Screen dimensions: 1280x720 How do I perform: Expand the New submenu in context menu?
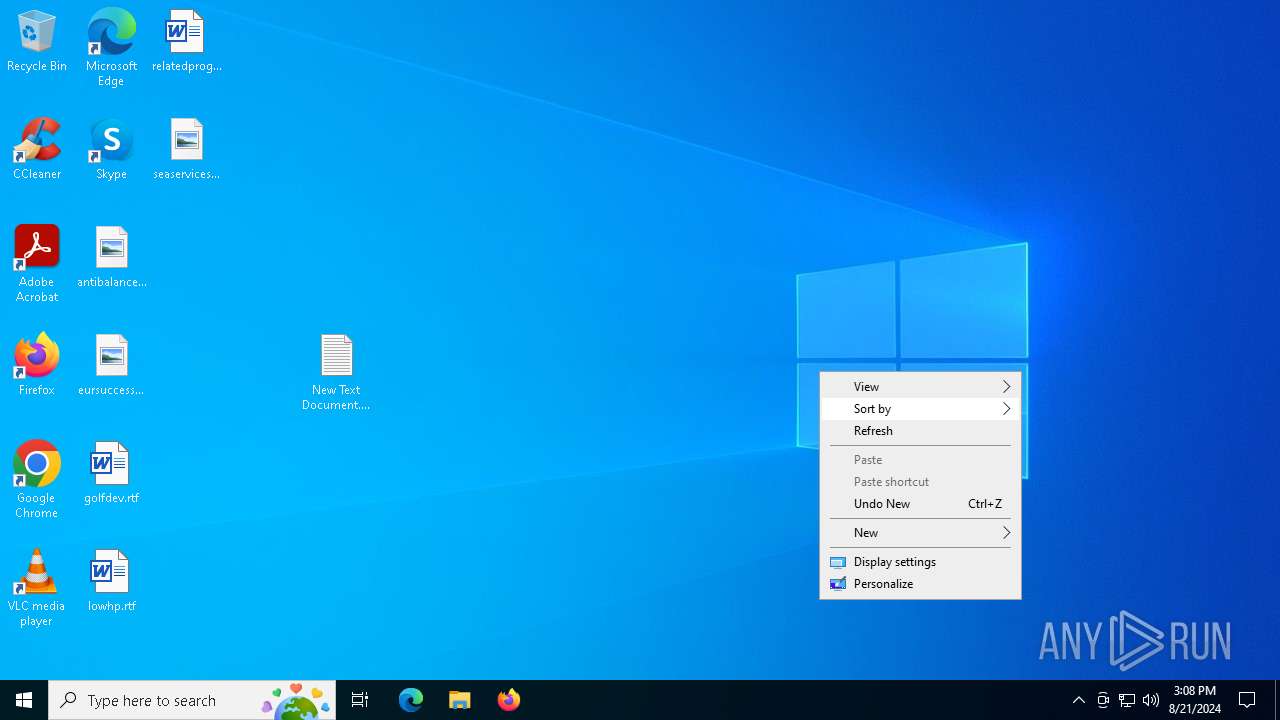click(x=920, y=533)
